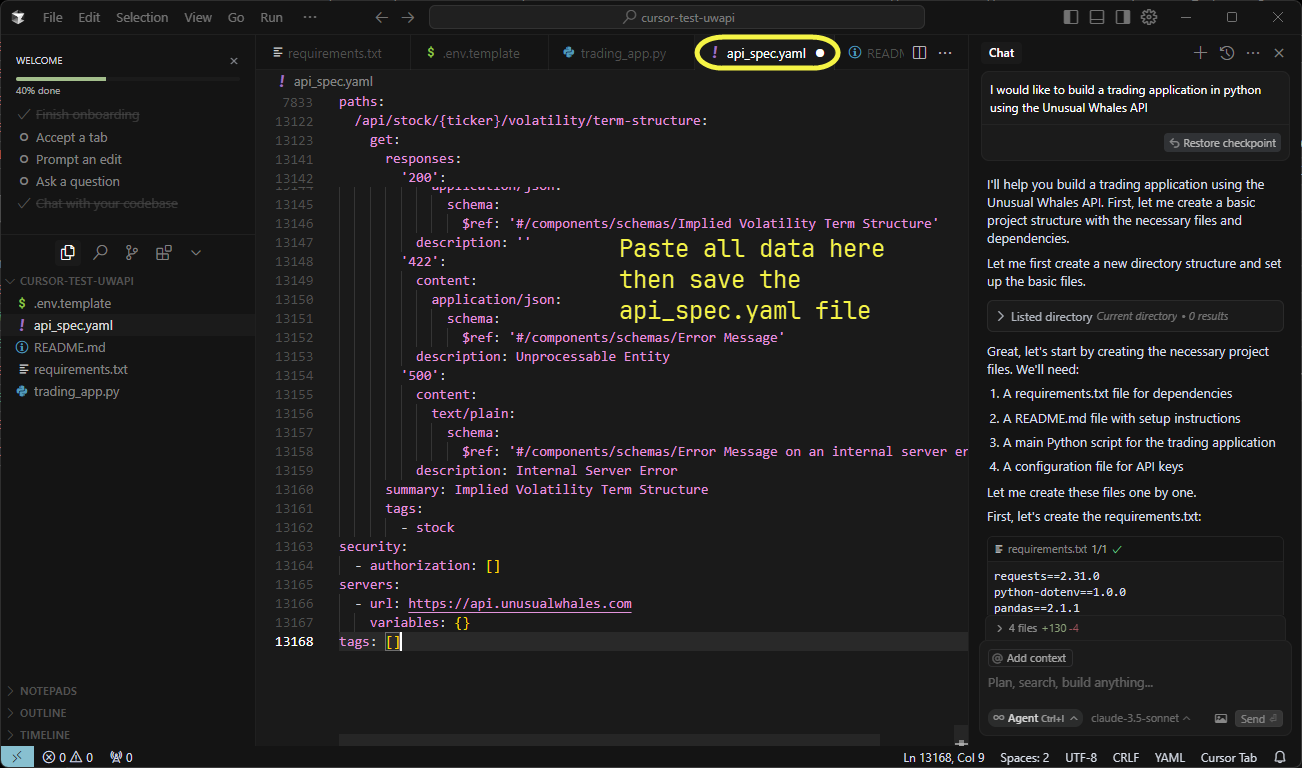Click the image attachment icon in chat

(x=1221, y=718)
